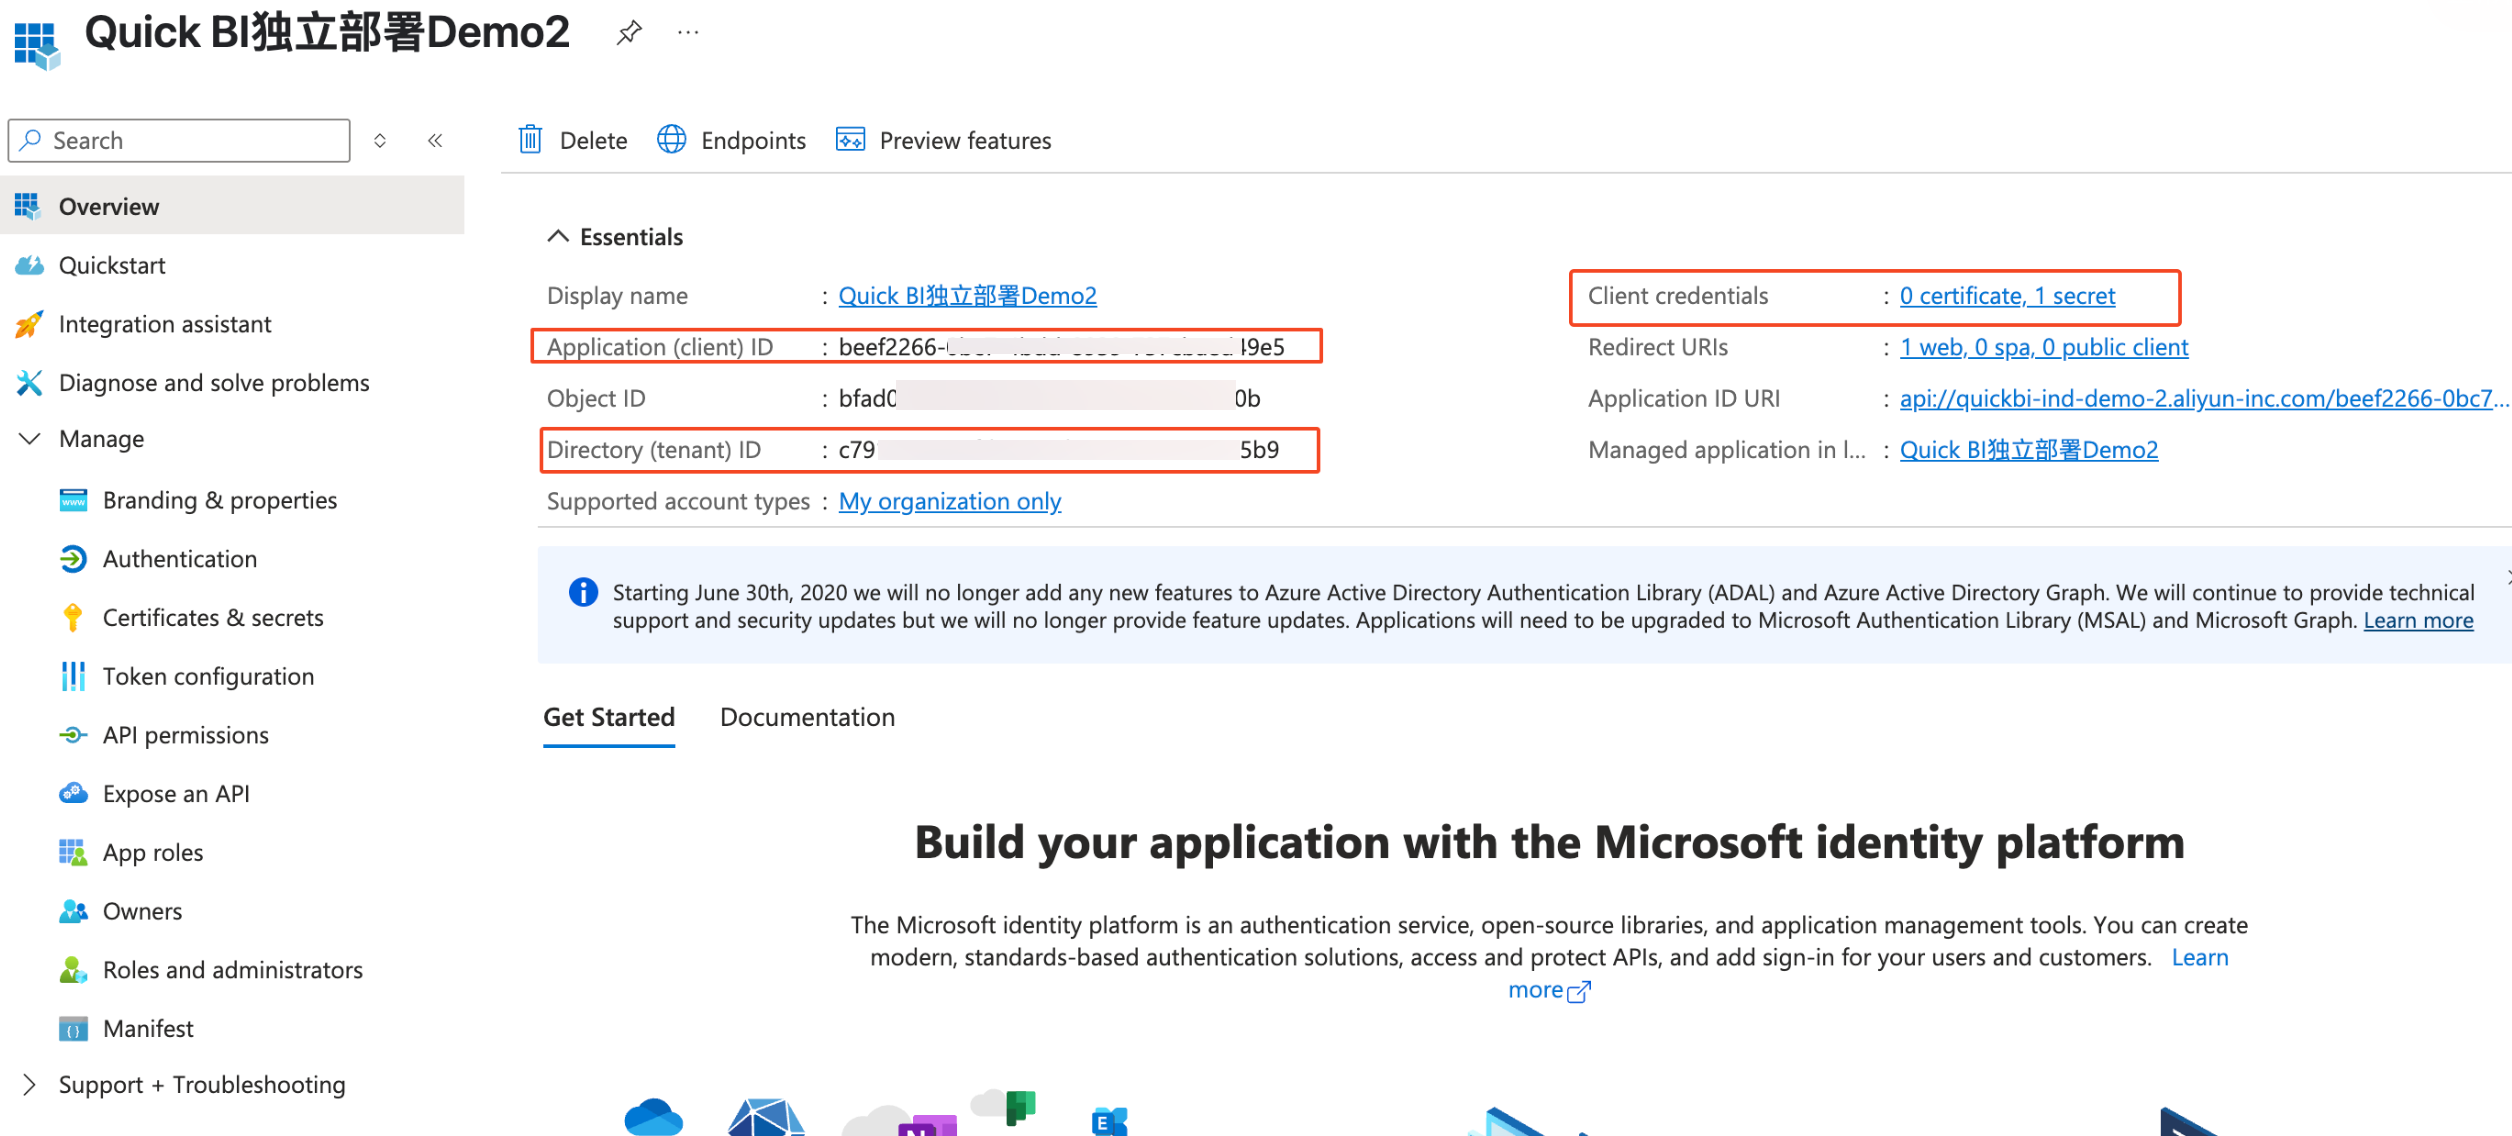This screenshot has width=2512, height=1136.
Task: Click the Expose an API cloud icon
Action: 73,794
